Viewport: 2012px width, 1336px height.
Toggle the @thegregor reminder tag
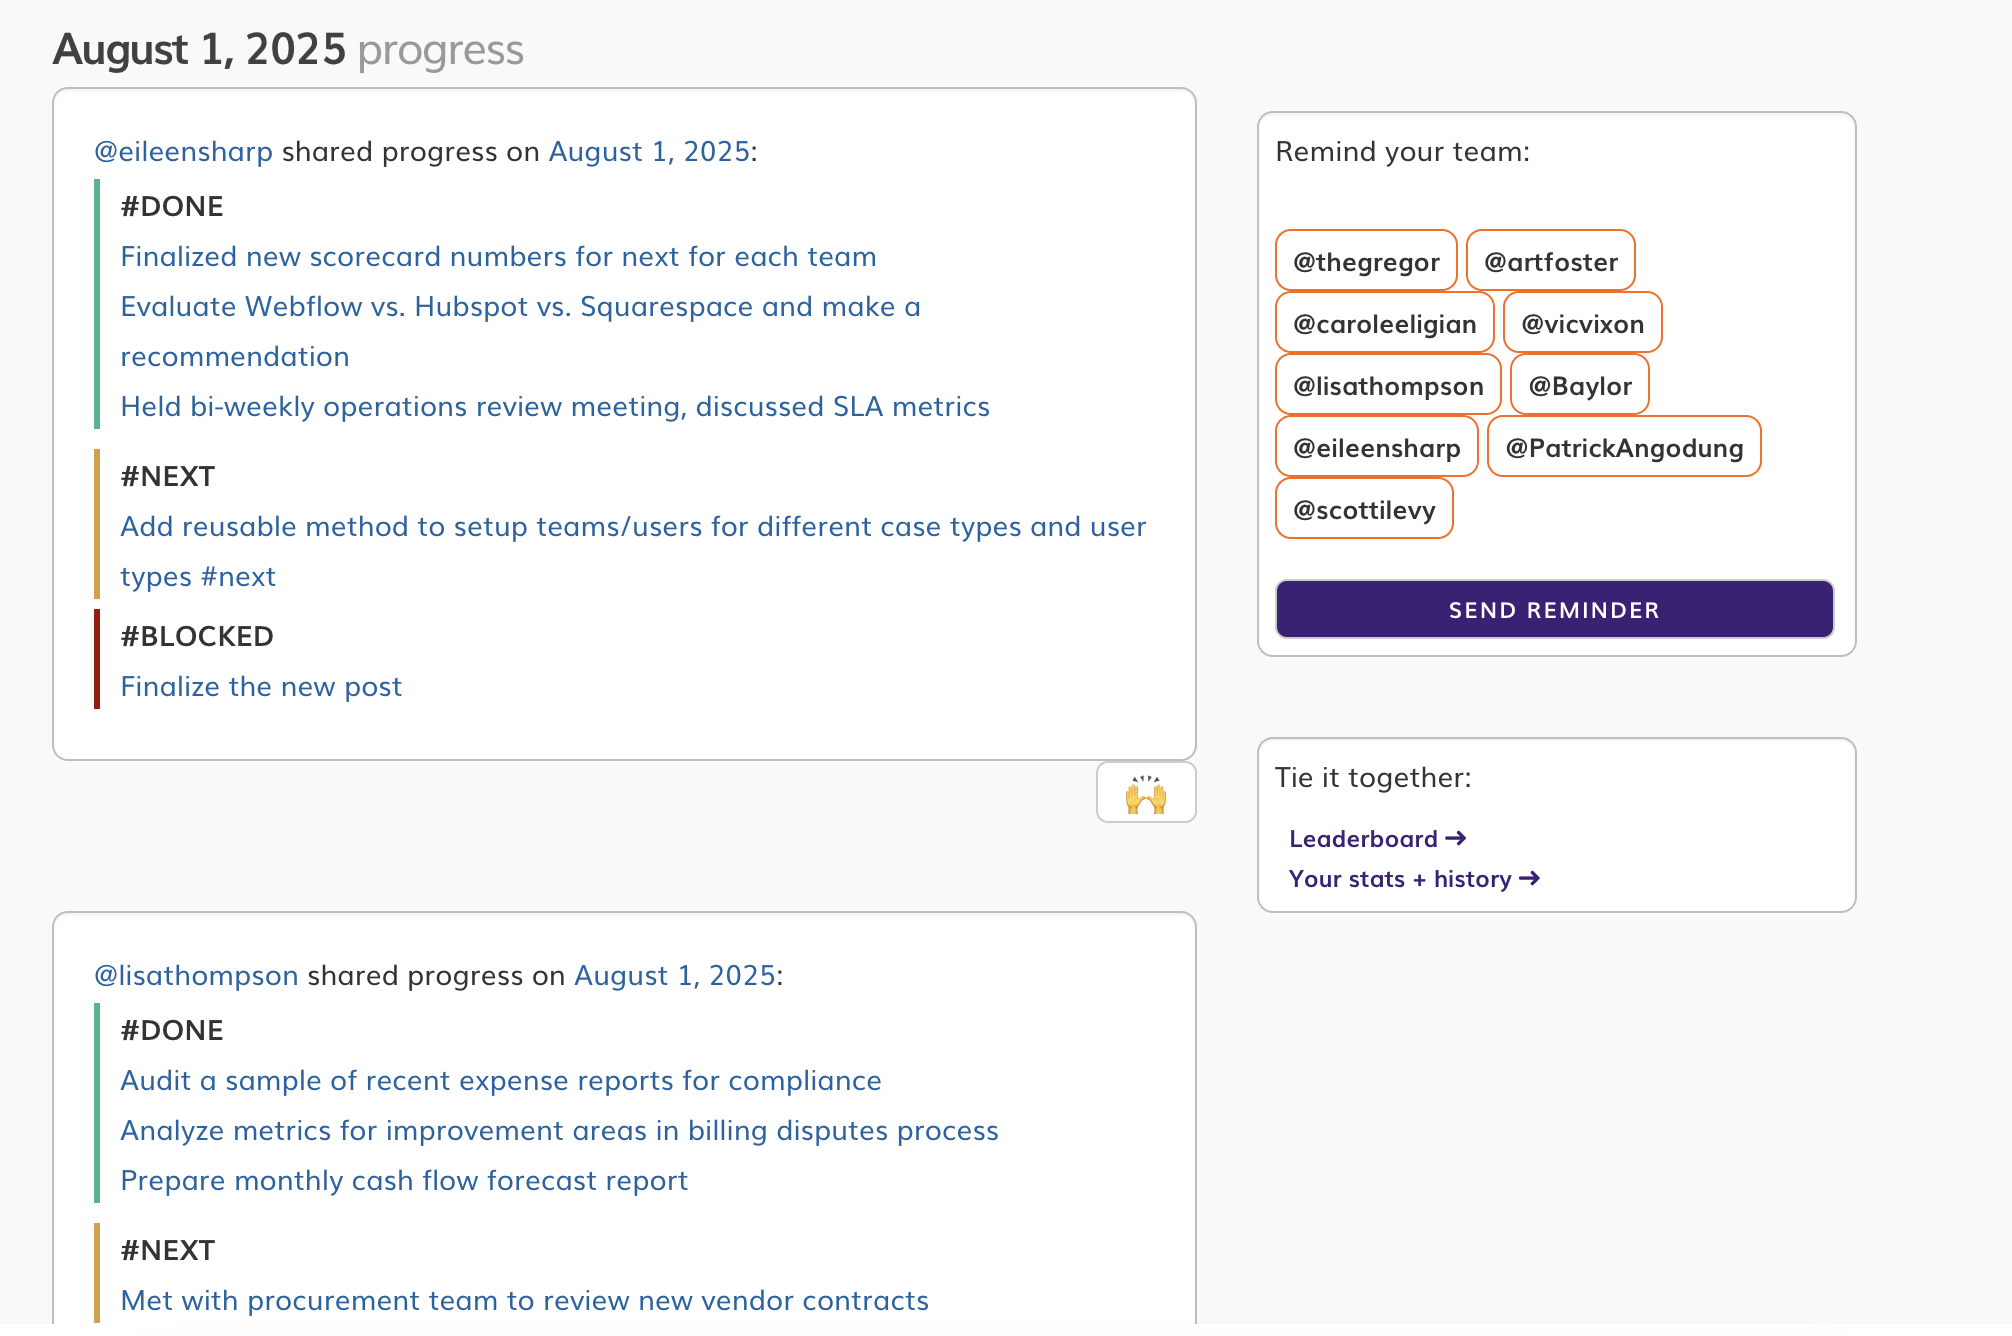tap(1366, 261)
